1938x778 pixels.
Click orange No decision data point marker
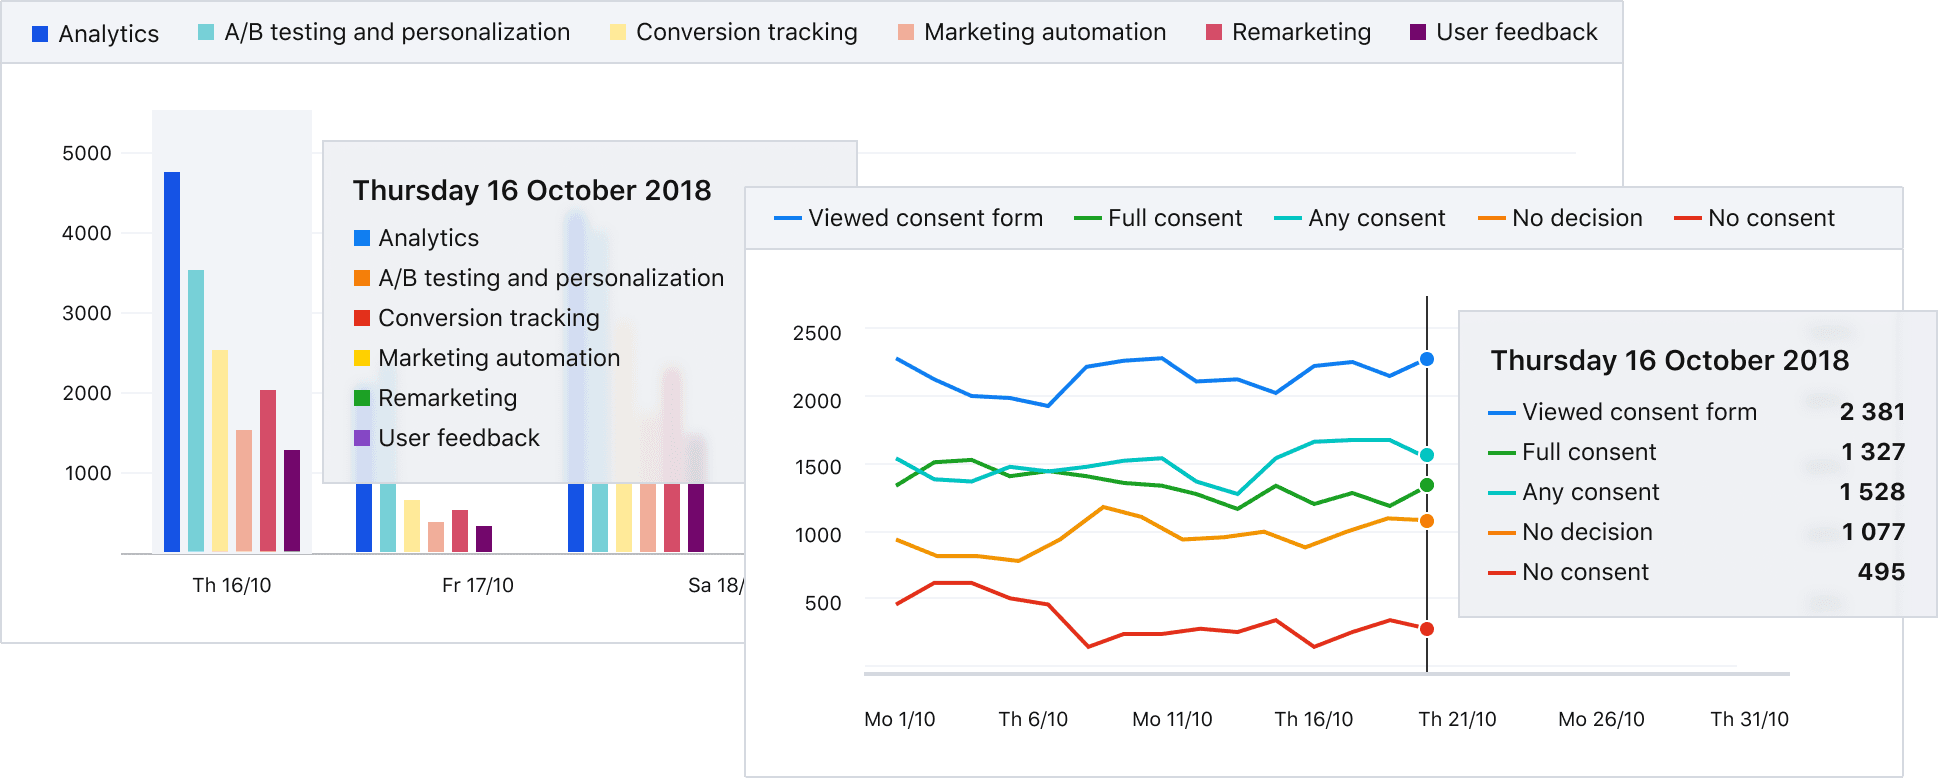pos(1427,521)
